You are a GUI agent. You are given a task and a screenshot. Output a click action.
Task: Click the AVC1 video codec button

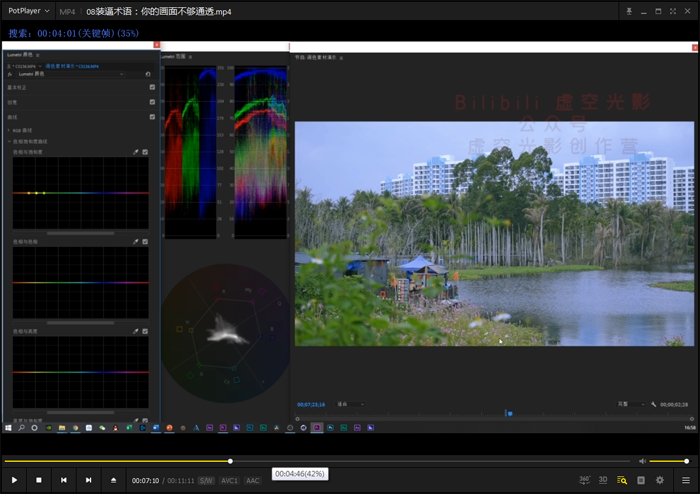coord(230,481)
